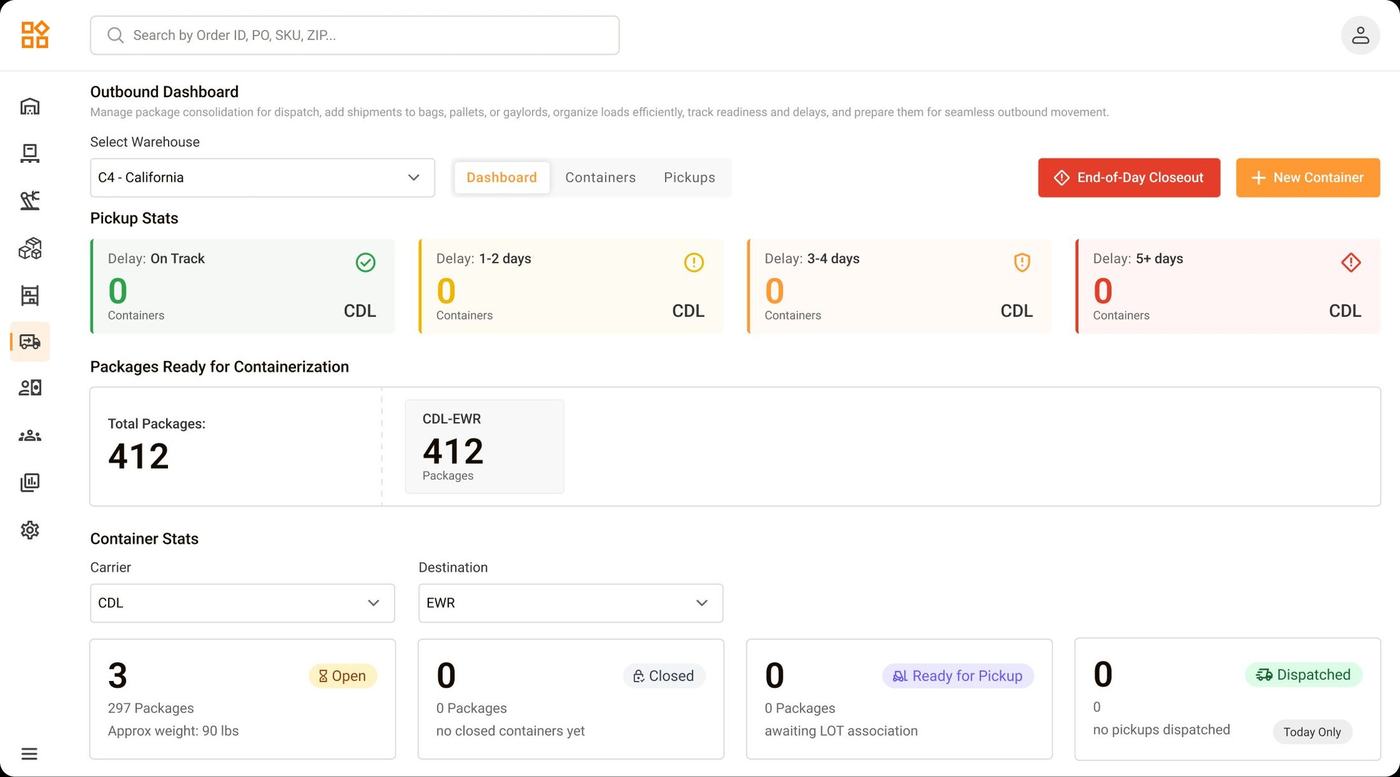Open the robotic arm conveyor sidebar icon
1400x777 pixels.
(x=30, y=200)
